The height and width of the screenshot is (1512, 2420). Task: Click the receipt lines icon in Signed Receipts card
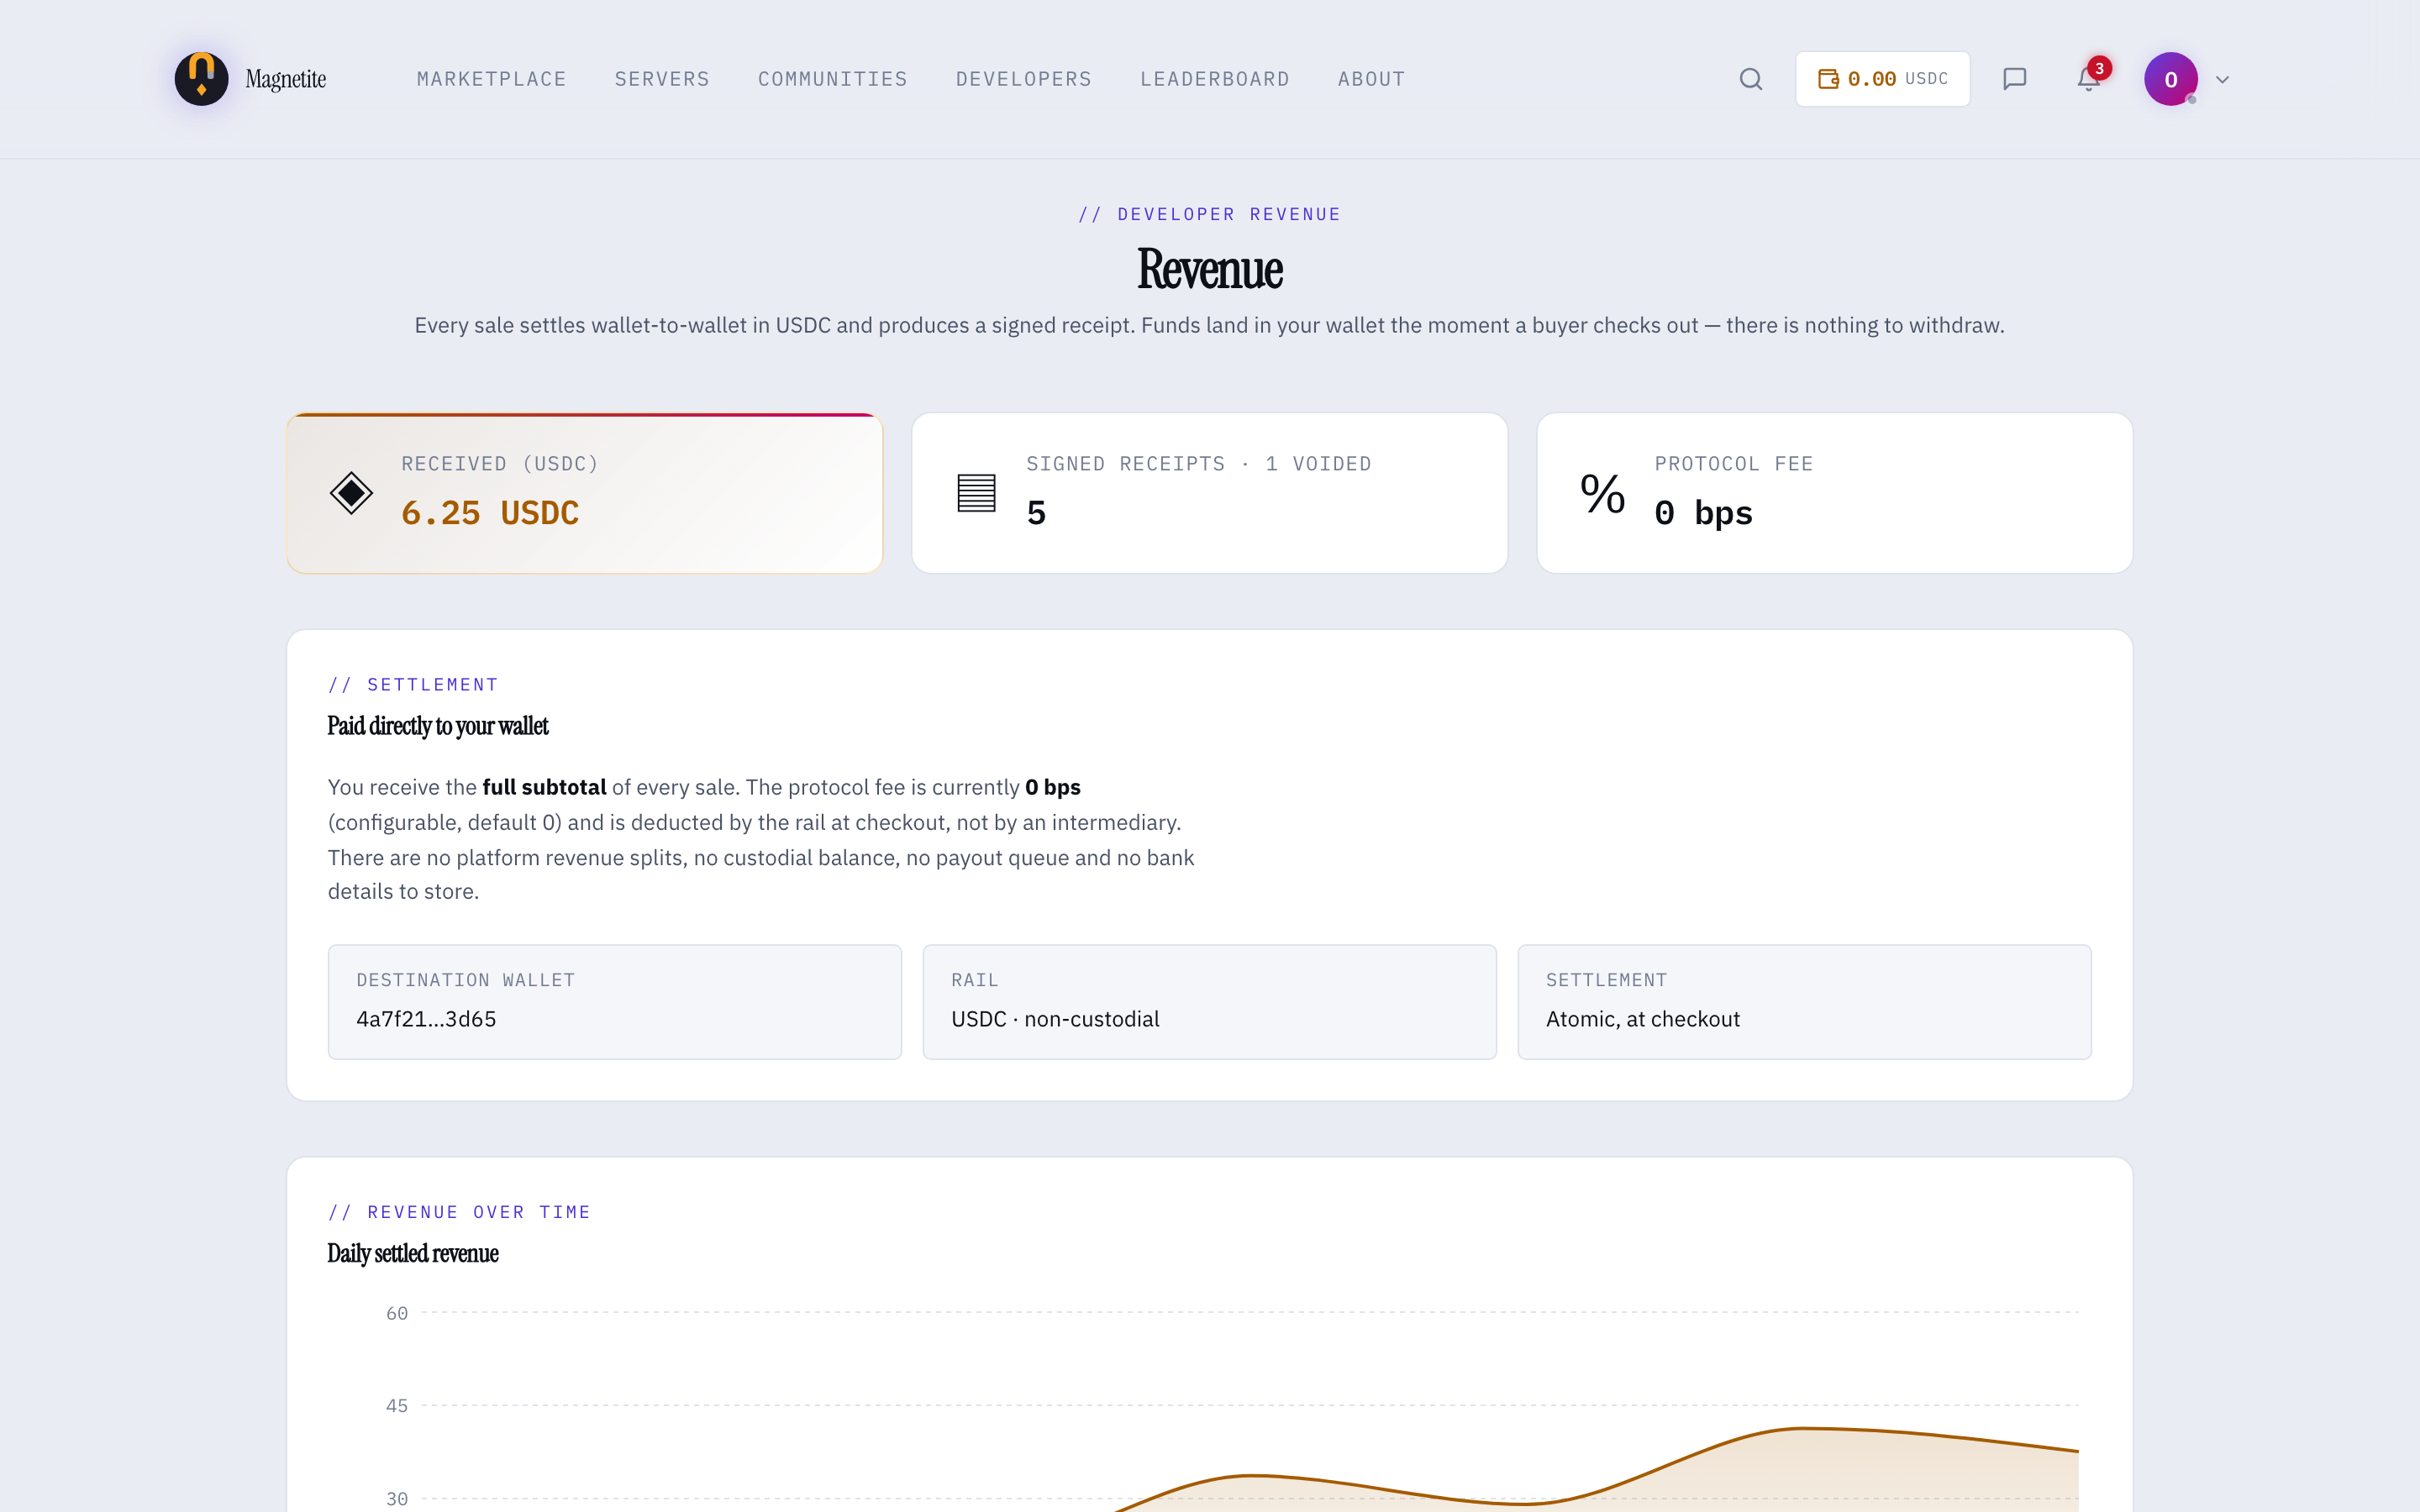(x=976, y=493)
